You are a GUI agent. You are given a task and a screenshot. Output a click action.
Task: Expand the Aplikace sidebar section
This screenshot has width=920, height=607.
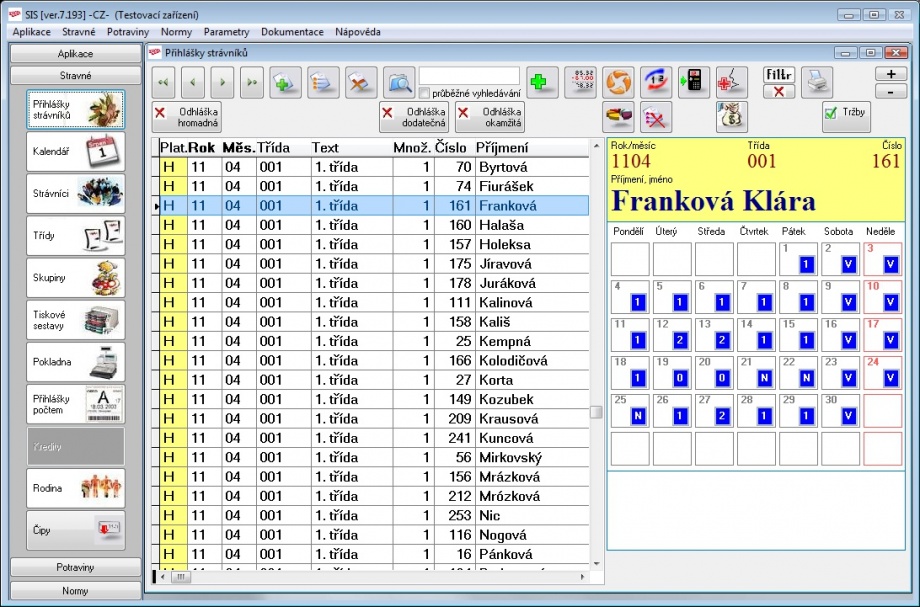coord(76,53)
